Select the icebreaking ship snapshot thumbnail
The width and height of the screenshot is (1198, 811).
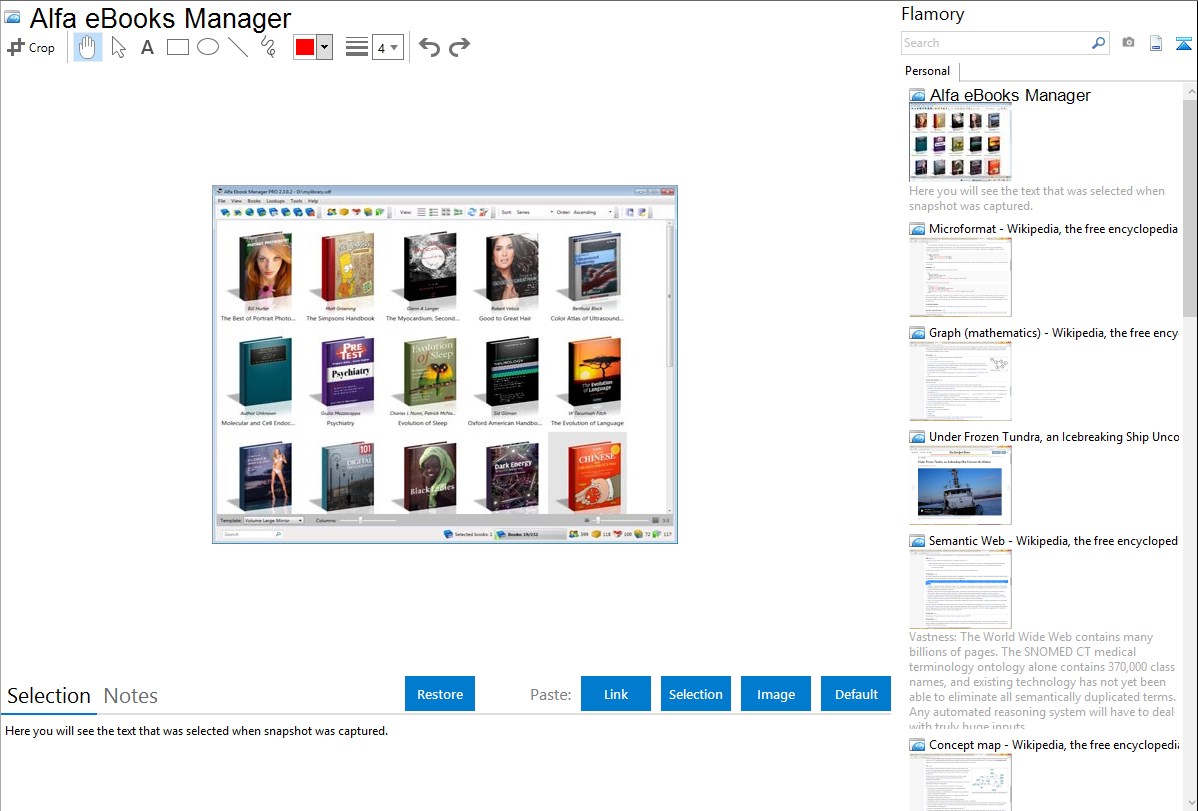pyautogui.click(x=960, y=485)
